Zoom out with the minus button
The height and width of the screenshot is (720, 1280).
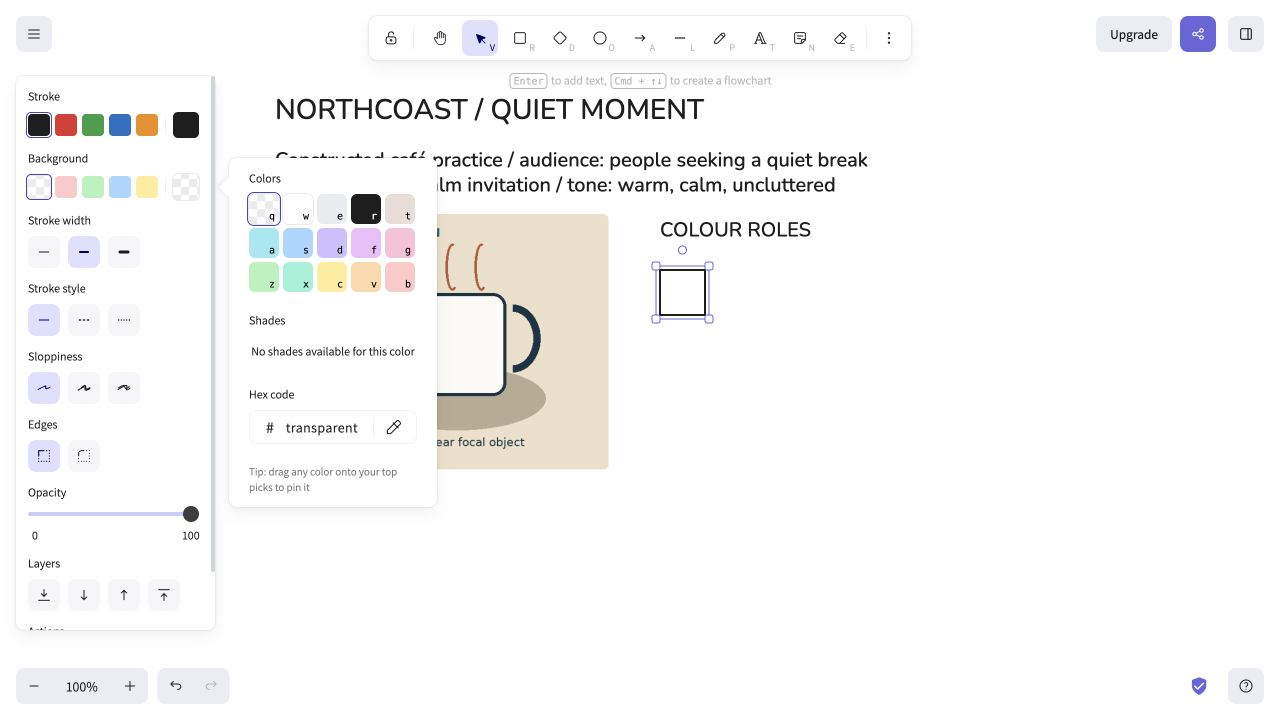tap(34, 686)
